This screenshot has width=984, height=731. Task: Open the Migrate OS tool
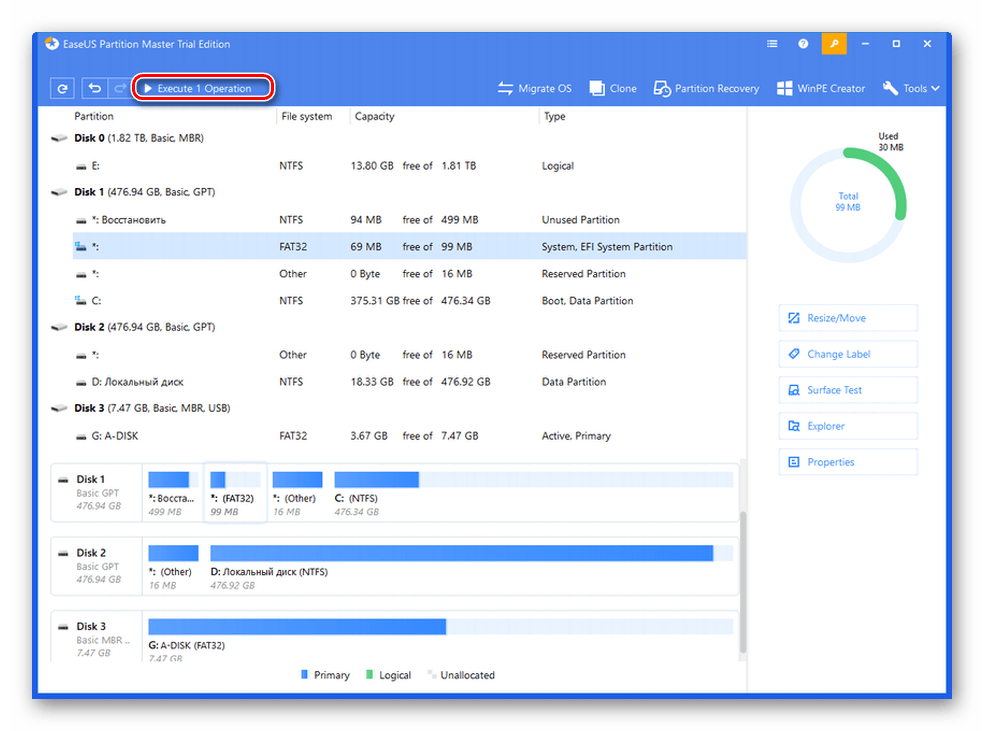point(534,88)
